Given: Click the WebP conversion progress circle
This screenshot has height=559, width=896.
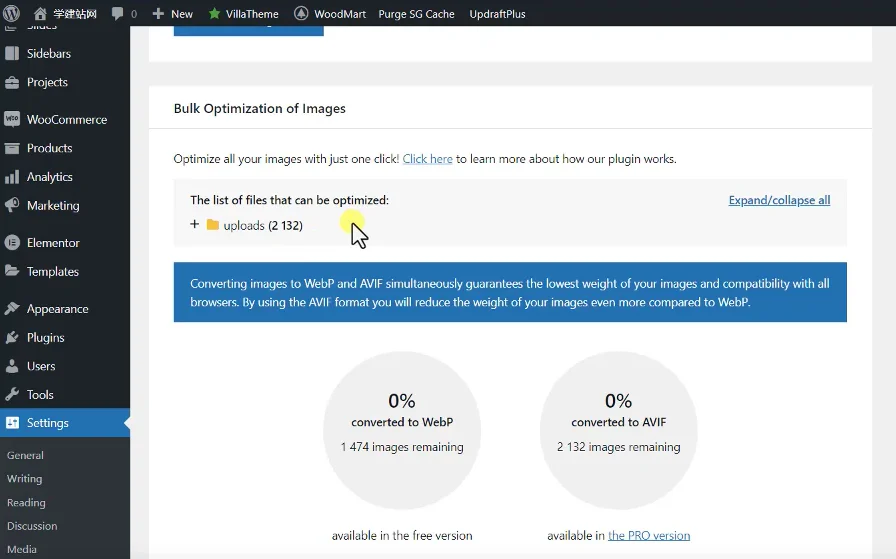Looking at the screenshot, I should click(402, 430).
